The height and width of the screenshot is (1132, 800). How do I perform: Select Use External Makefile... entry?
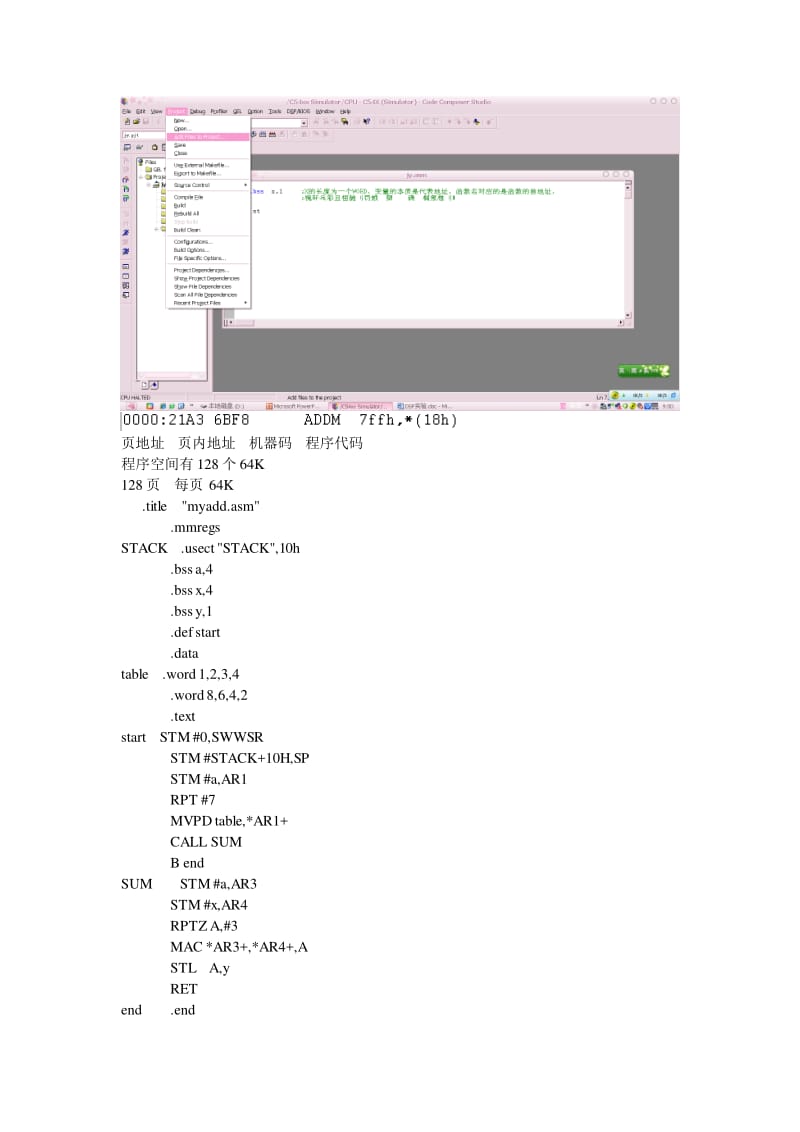click(208, 165)
